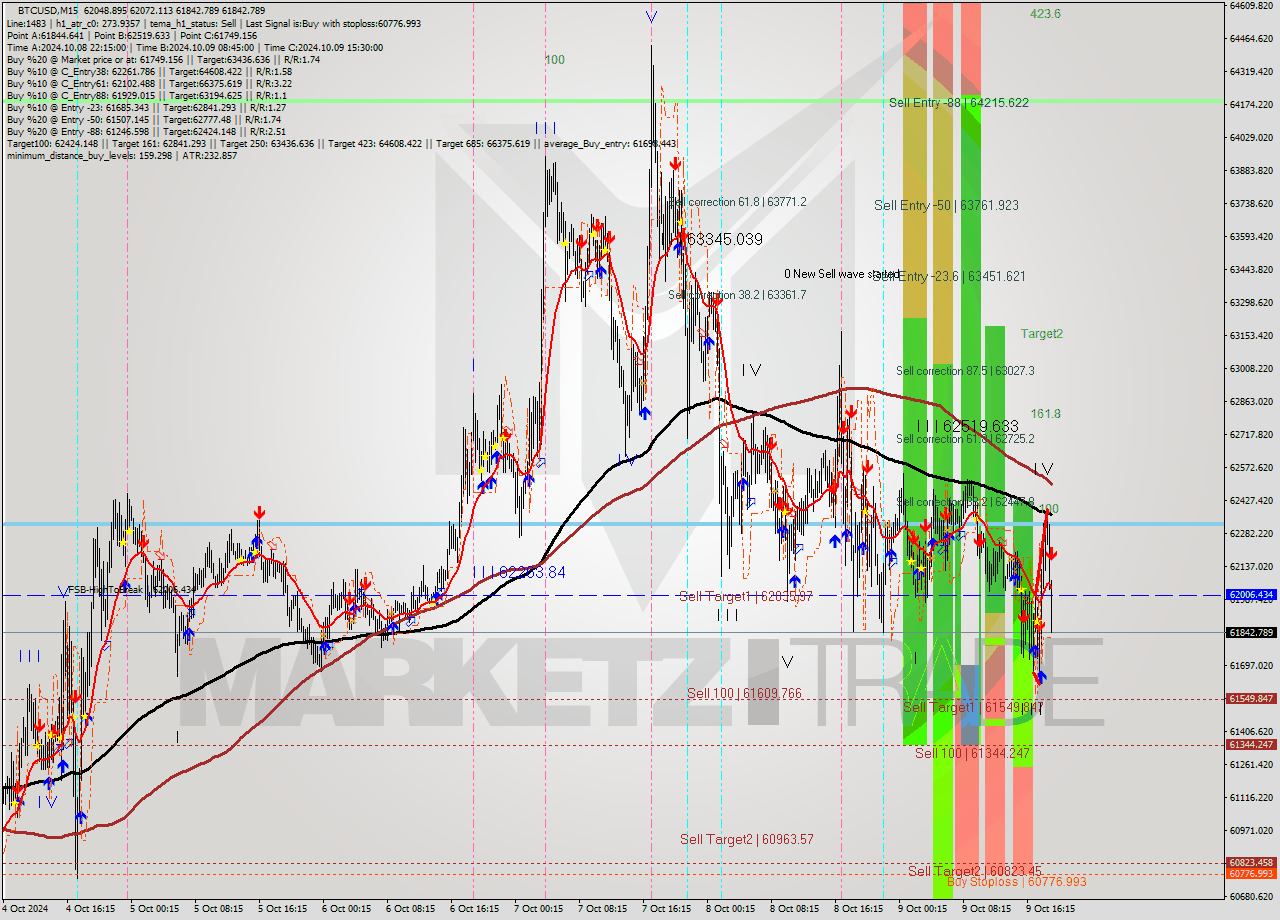Click the 'Buy %10 @ C_Entry38' line
Screen dimensions: 1280x920
[x=149, y=71]
